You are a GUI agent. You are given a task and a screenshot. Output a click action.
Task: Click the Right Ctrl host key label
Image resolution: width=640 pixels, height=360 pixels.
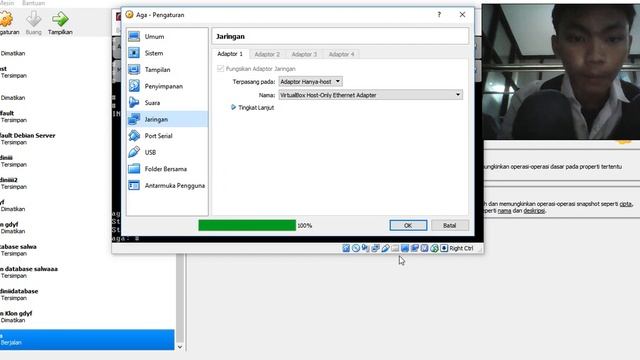(x=461, y=248)
